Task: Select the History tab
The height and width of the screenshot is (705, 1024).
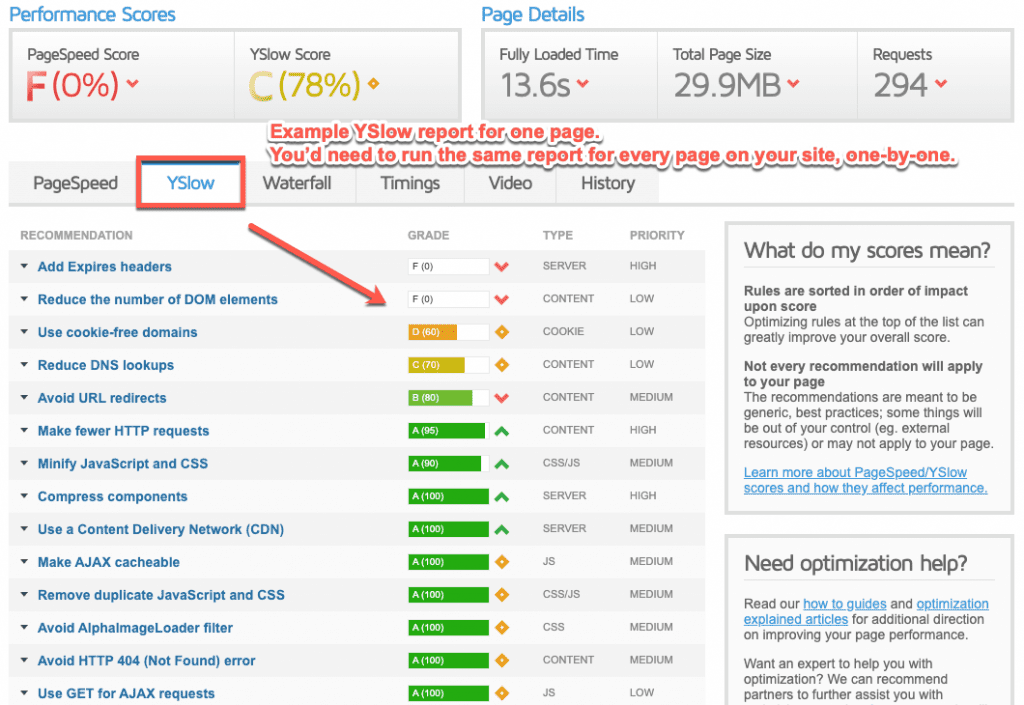Action: [607, 183]
